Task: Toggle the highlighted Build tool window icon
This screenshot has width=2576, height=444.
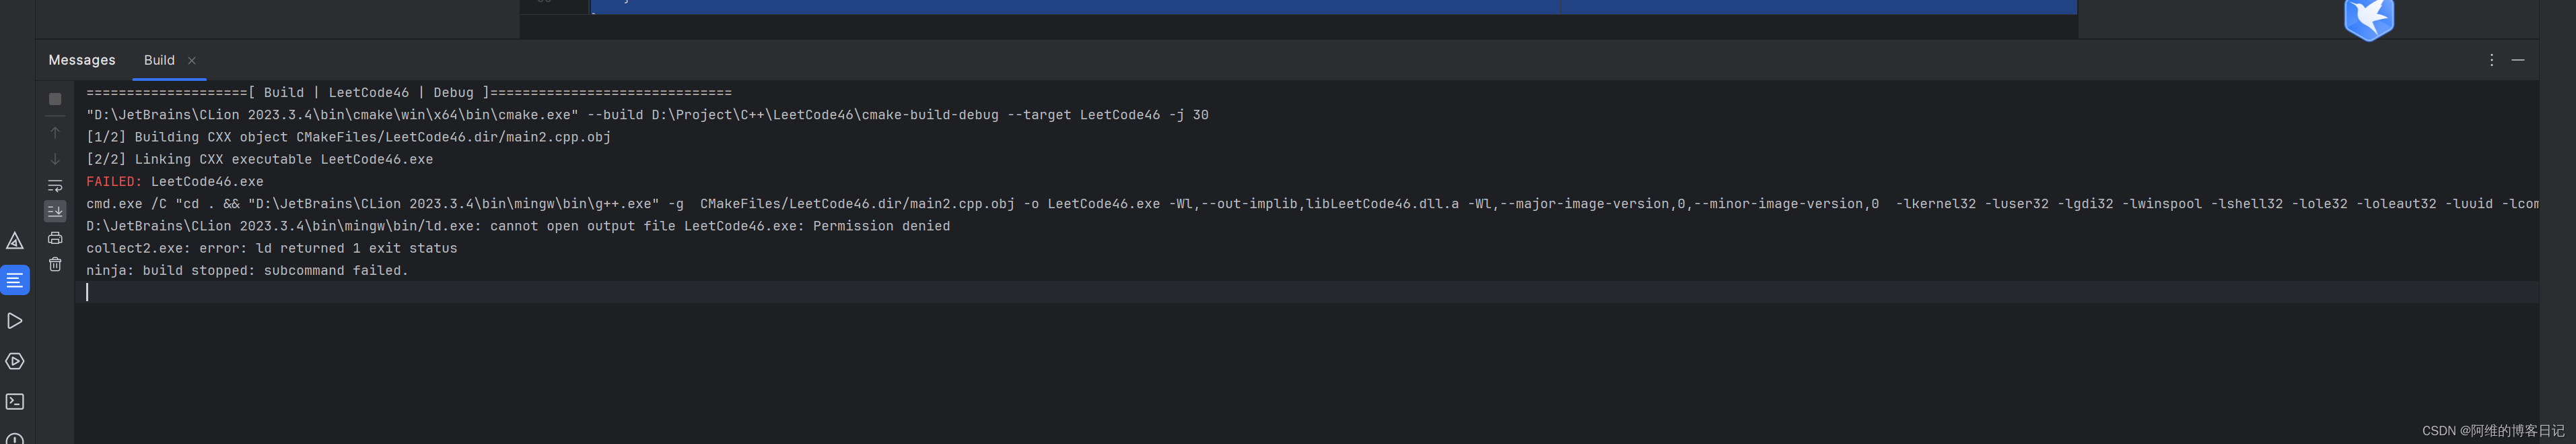Action: [15, 280]
